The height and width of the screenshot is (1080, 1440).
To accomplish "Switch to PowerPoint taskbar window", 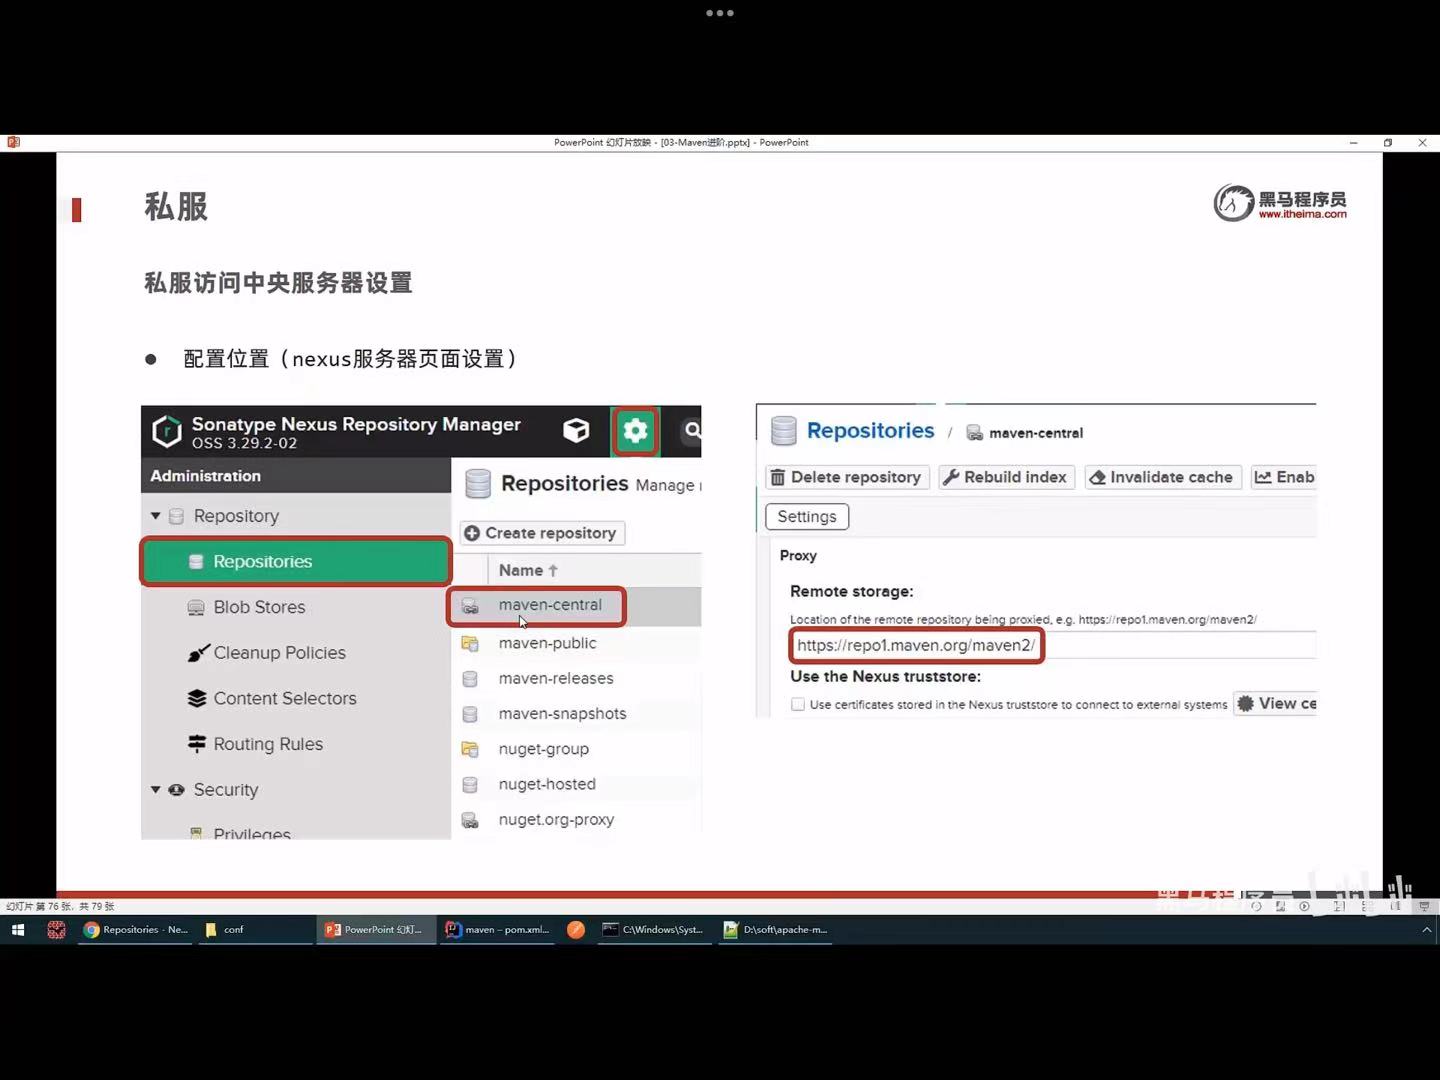I will click(x=377, y=930).
